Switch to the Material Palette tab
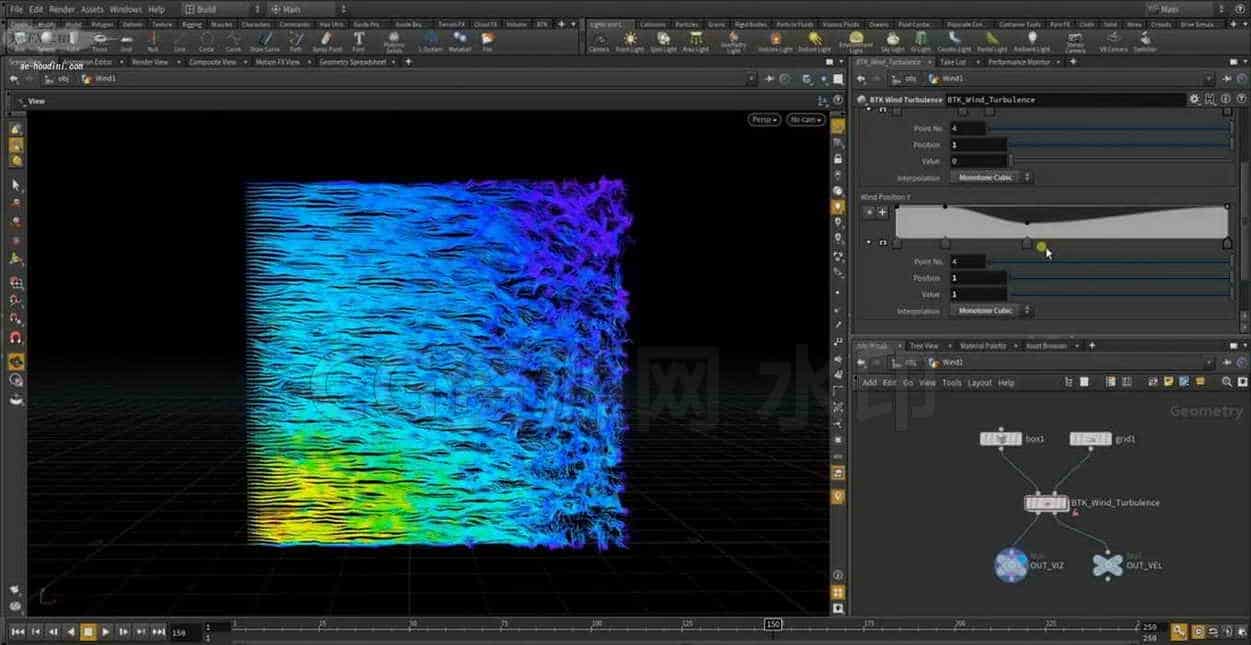Image resolution: width=1251 pixels, height=645 pixels. [x=982, y=346]
